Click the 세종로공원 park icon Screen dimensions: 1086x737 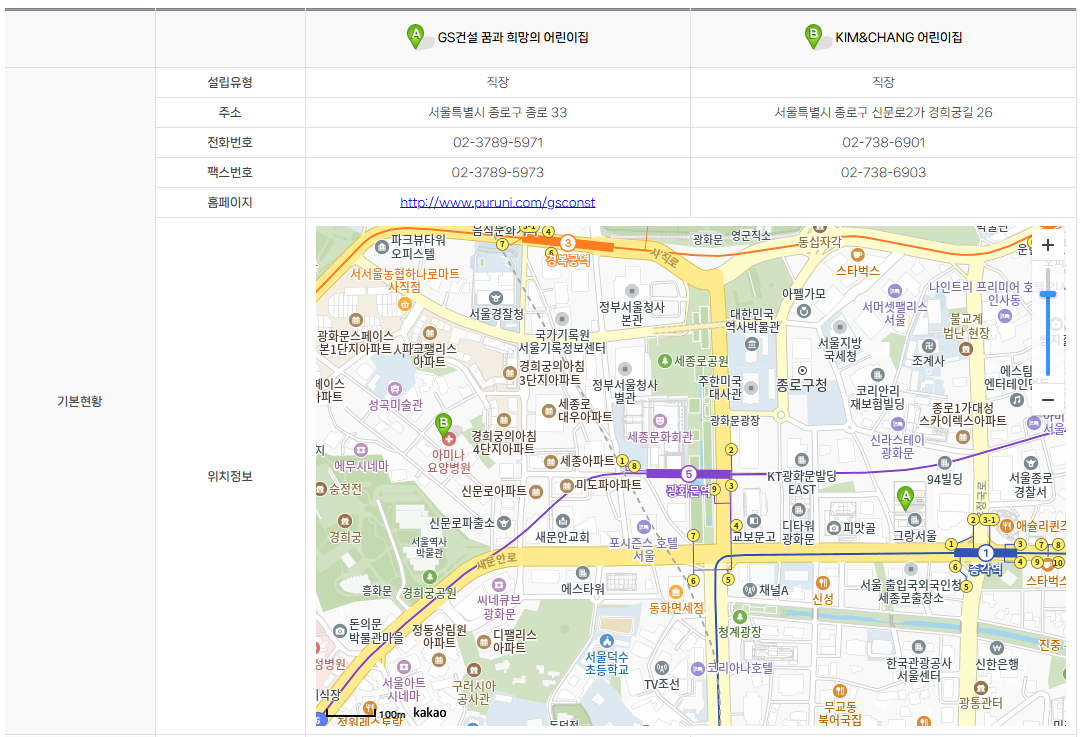tap(665, 361)
